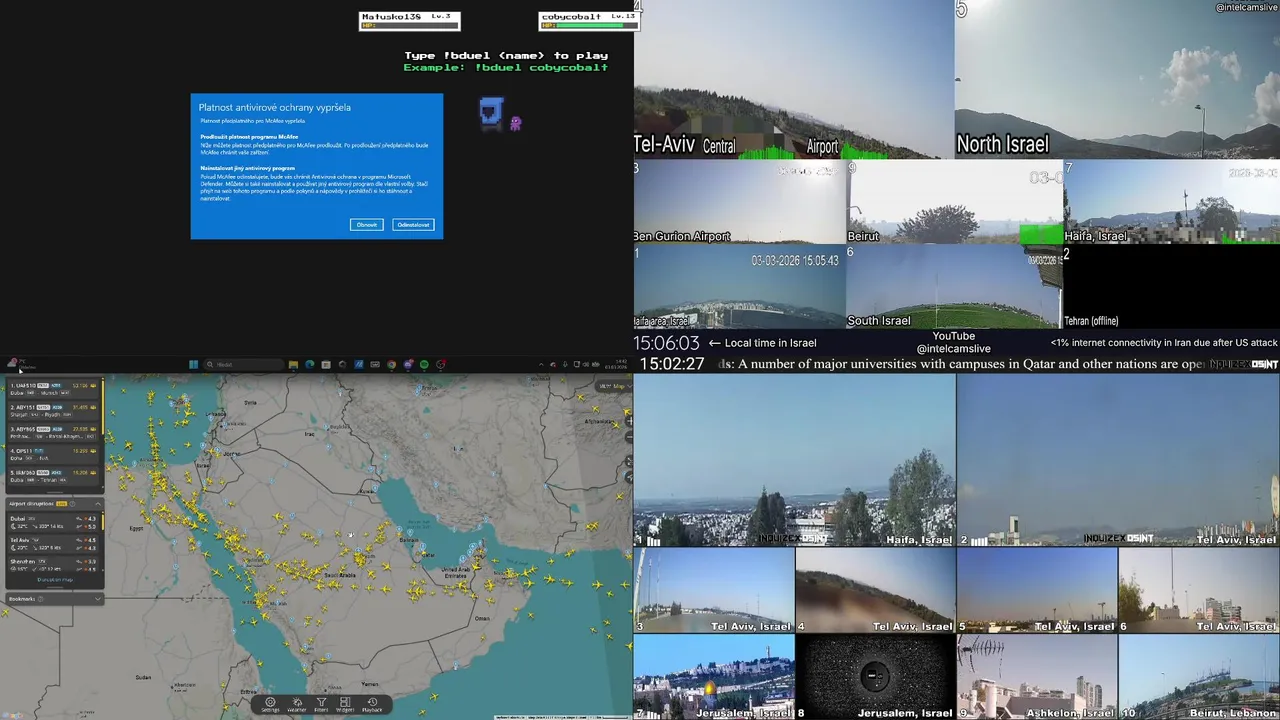1280x720 pixels.
Task: Open Widgets in the flight map toolbar
Action: 345,705
